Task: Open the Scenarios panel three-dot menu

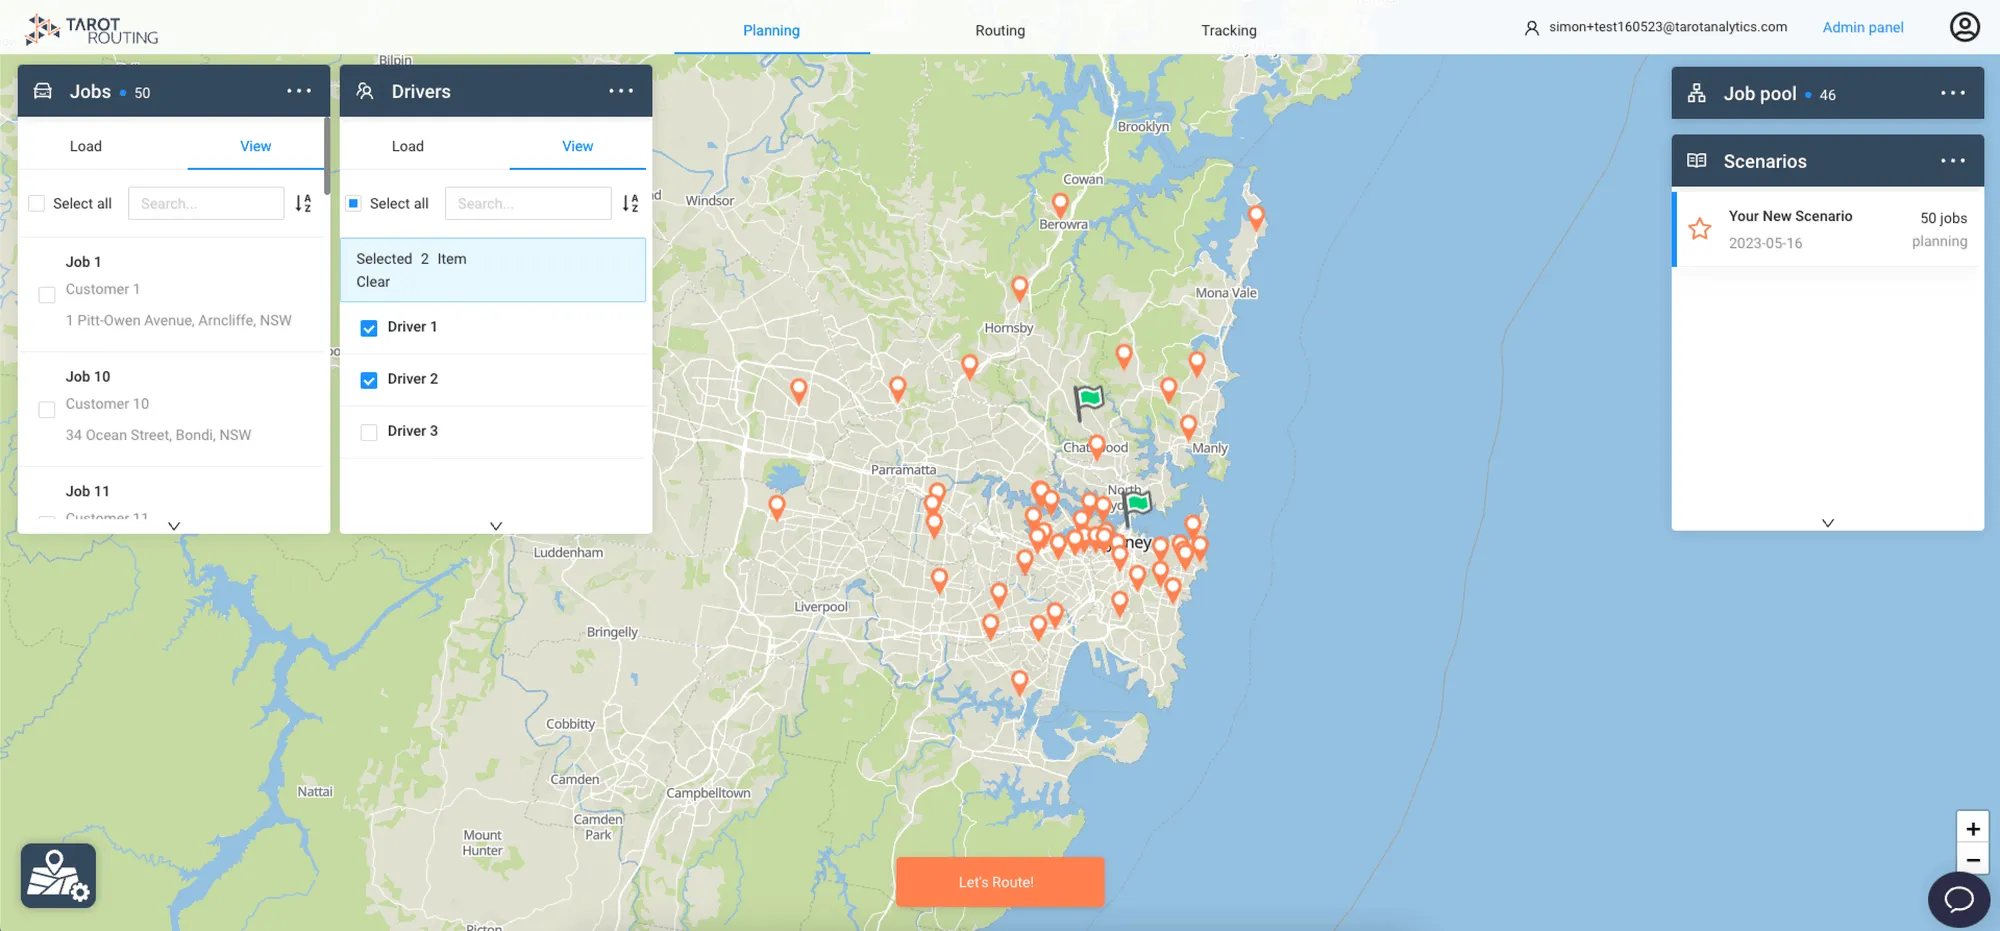Action: click(x=1953, y=161)
